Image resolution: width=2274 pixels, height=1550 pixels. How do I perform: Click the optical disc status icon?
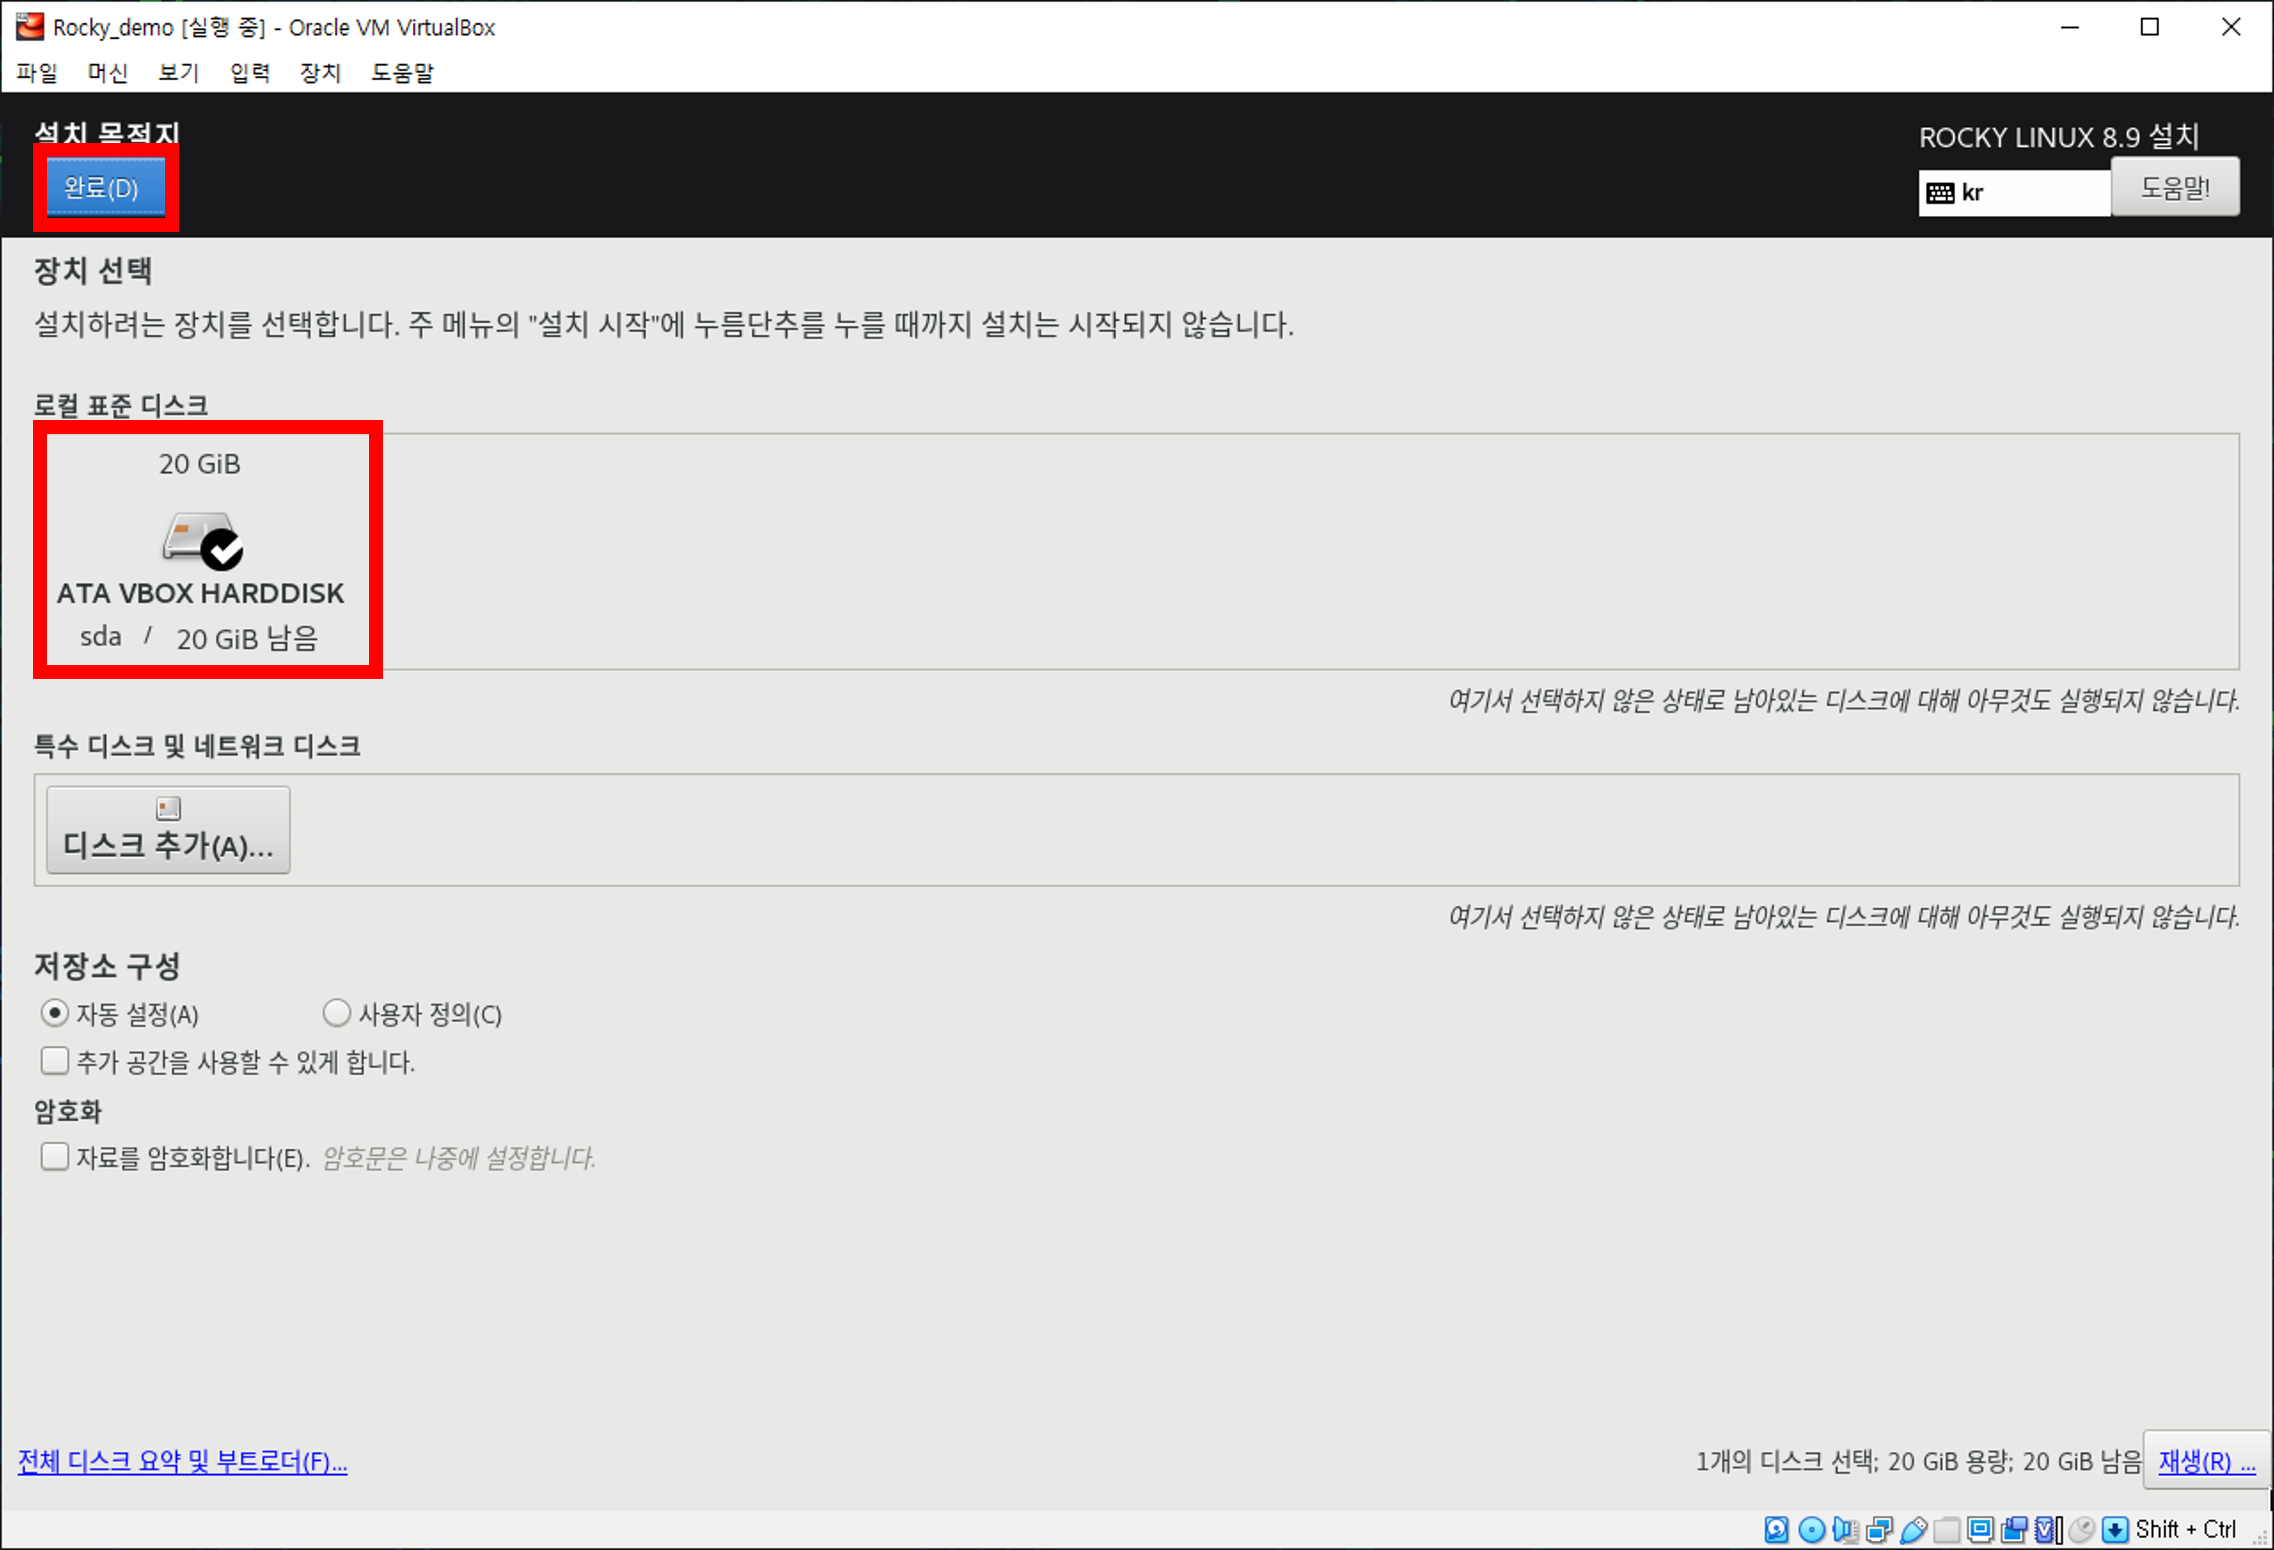click(1810, 1529)
